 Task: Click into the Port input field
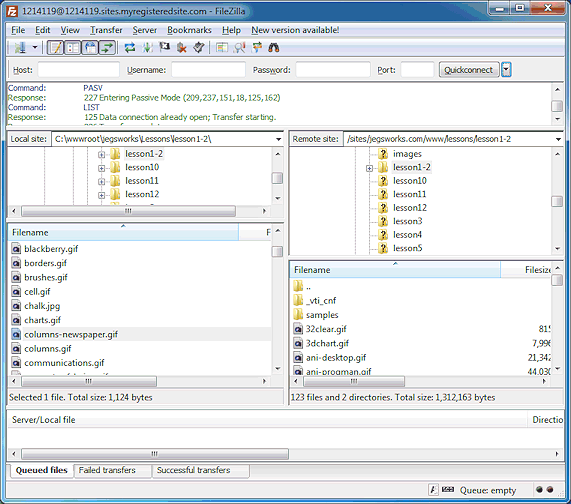tap(417, 70)
